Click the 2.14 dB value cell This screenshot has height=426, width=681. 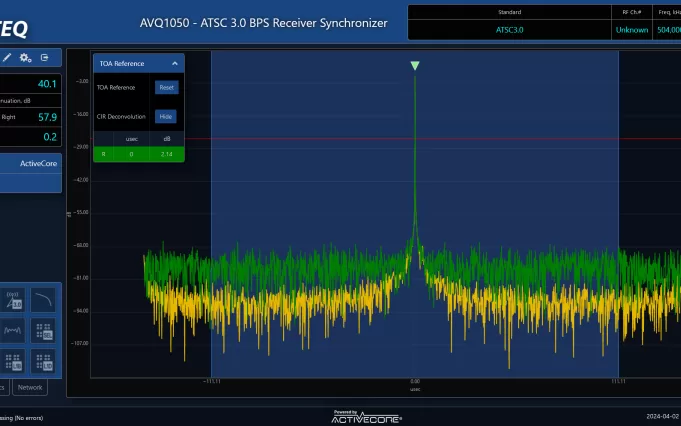[167, 154]
